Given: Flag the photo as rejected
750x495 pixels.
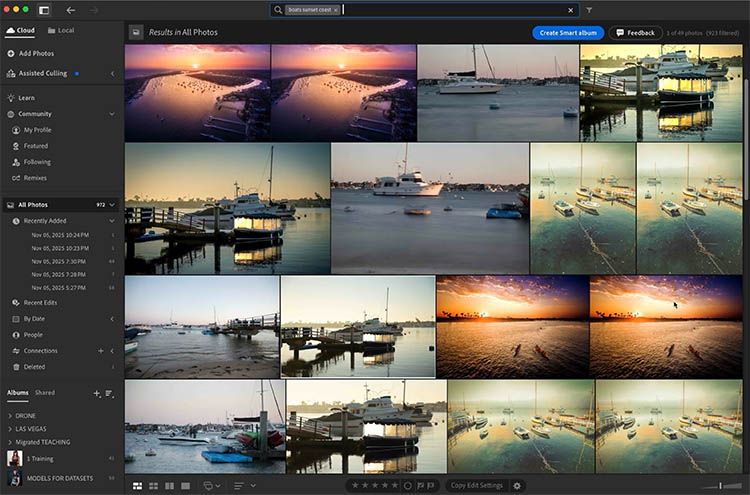Looking at the screenshot, I should (431, 485).
